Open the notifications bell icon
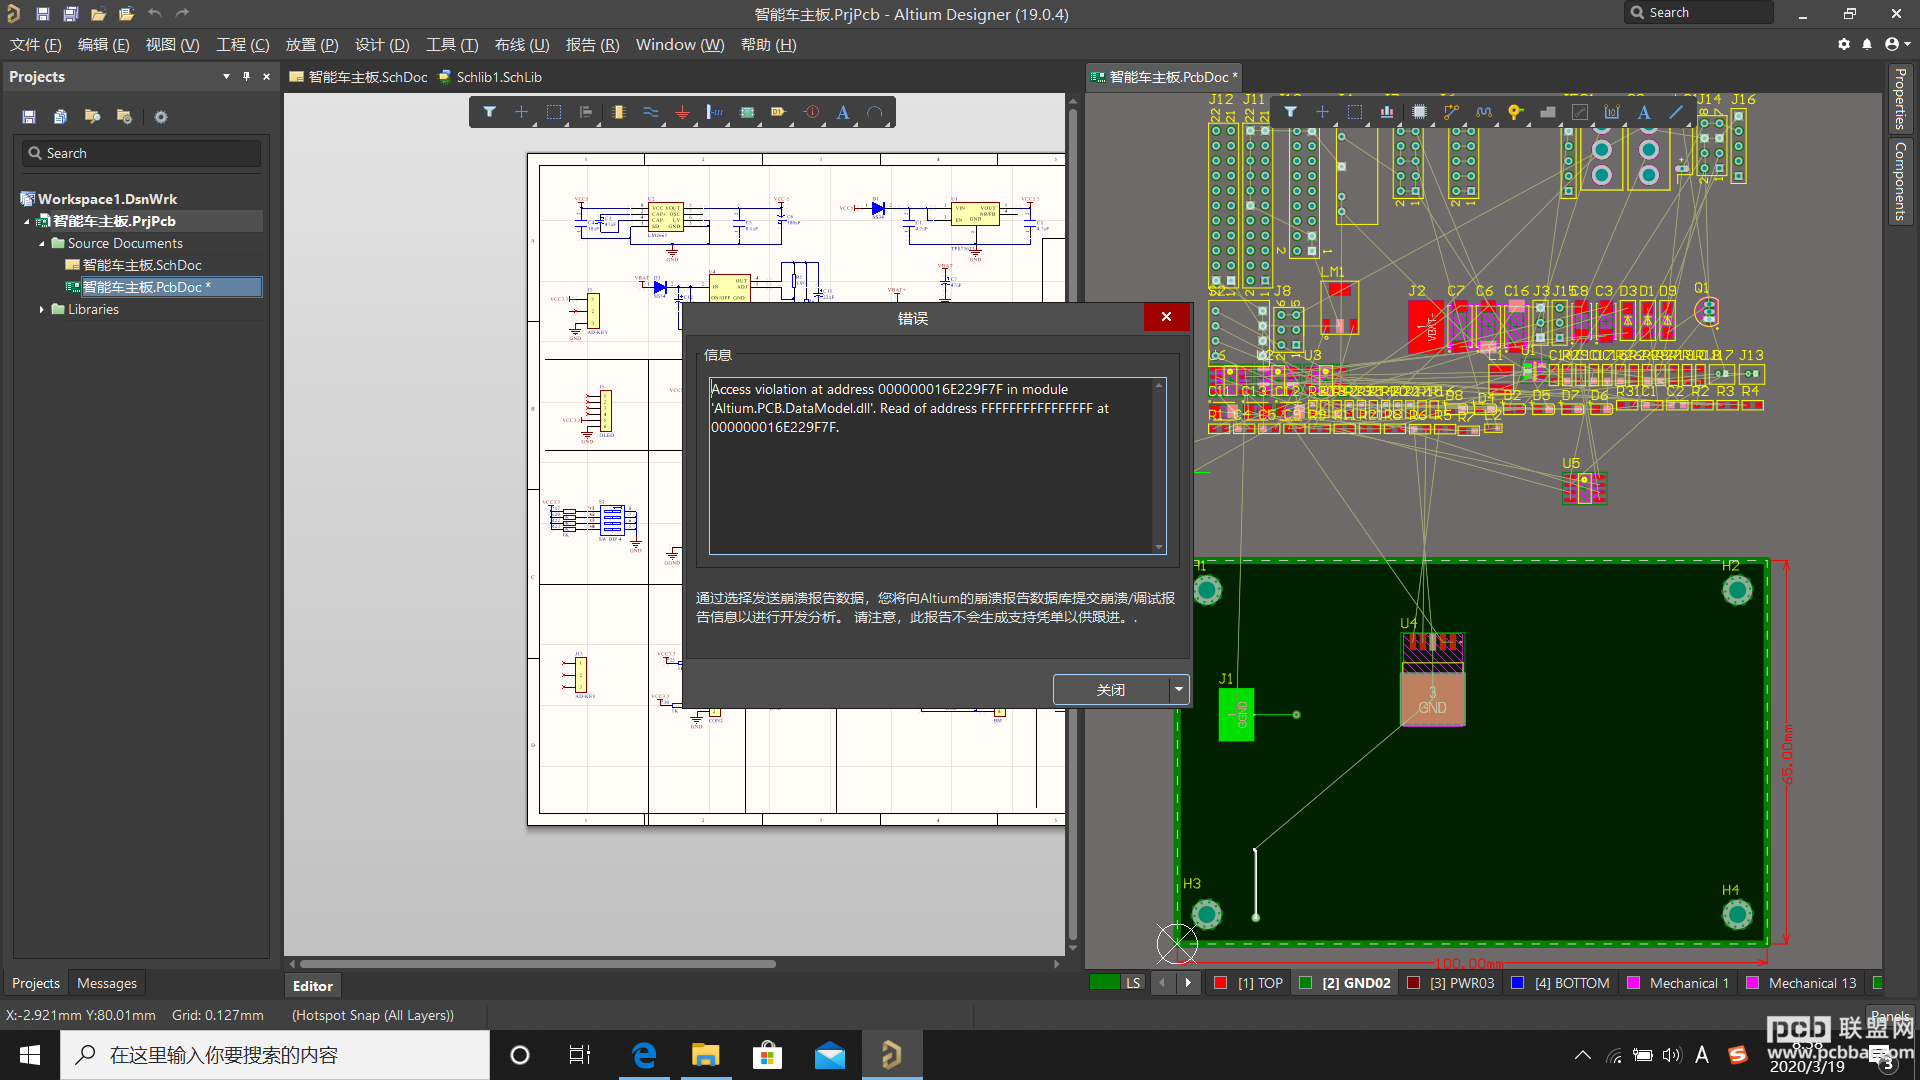1920x1080 pixels. point(1867,44)
